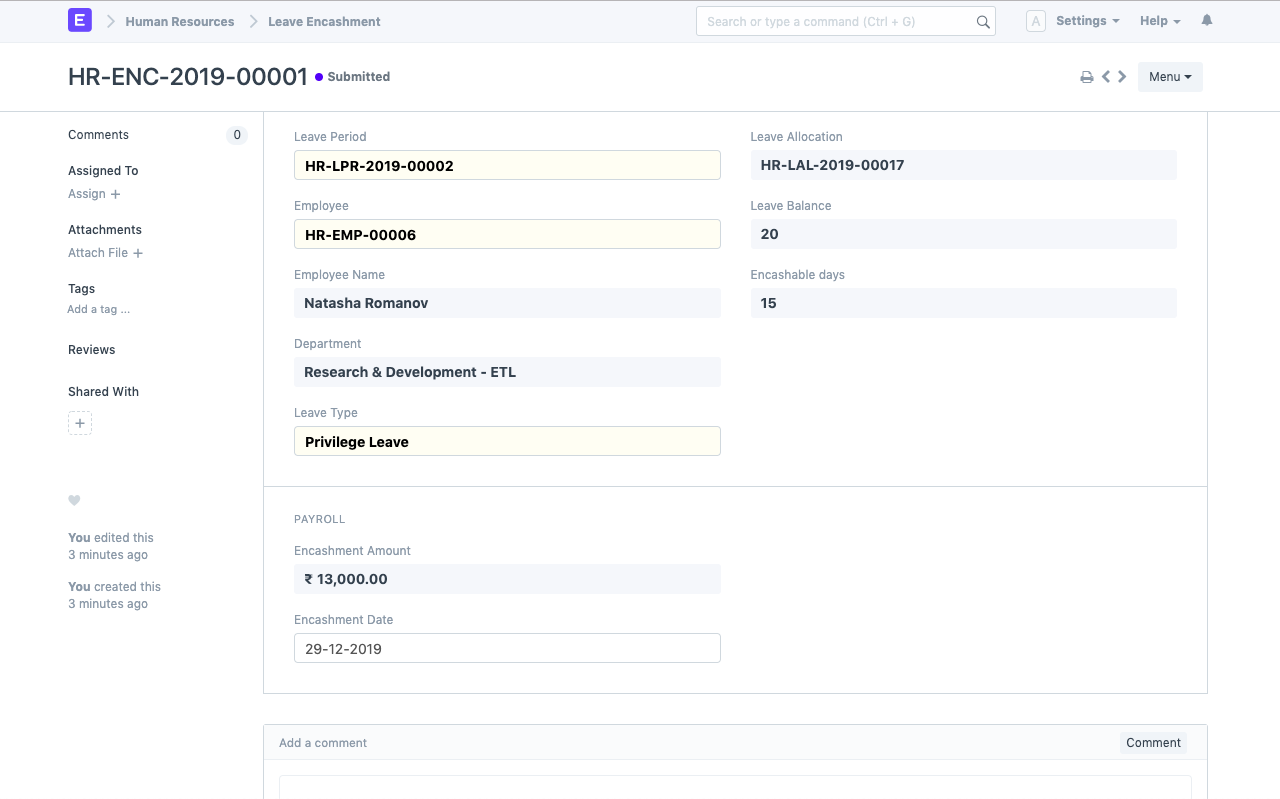The image size is (1280, 799).
Task: Share document with dashed plus button
Action: coord(80,423)
